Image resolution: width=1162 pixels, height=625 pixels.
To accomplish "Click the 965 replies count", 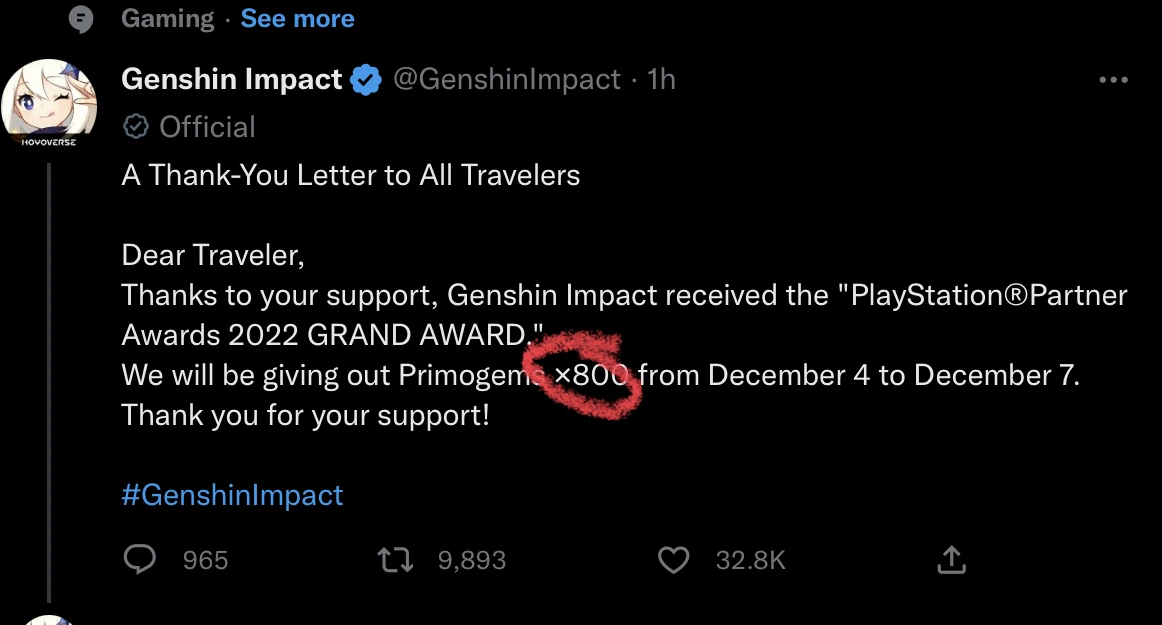I will (x=205, y=561).
